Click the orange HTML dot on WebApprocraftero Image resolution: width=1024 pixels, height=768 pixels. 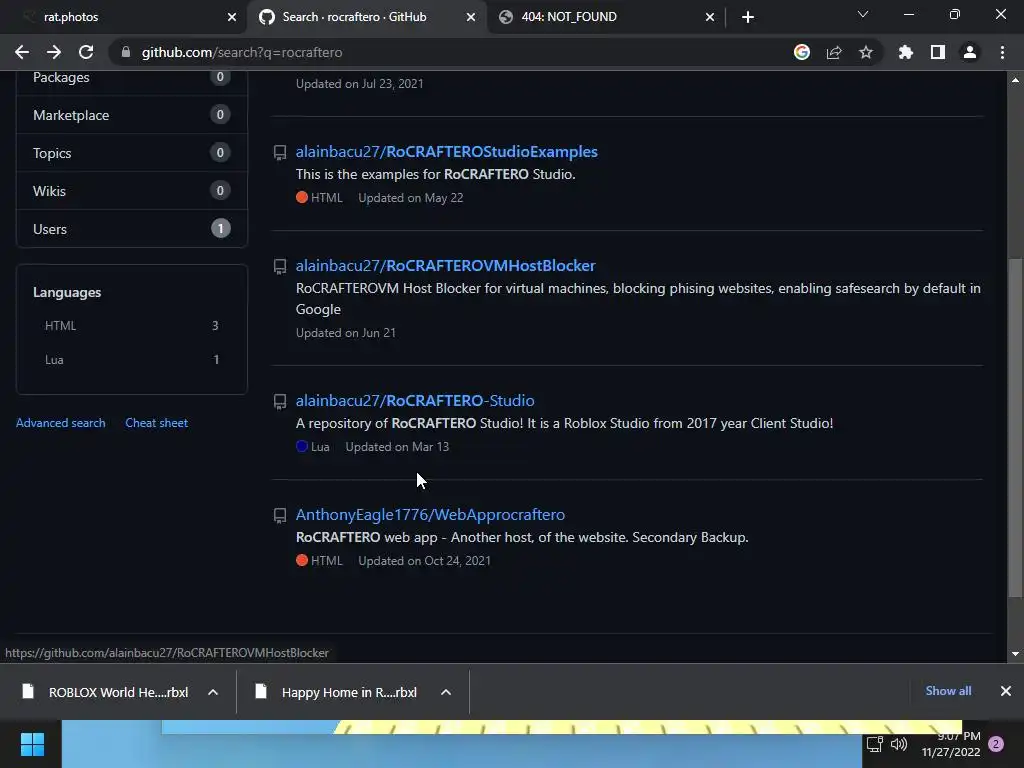pyautogui.click(x=302, y=560)
